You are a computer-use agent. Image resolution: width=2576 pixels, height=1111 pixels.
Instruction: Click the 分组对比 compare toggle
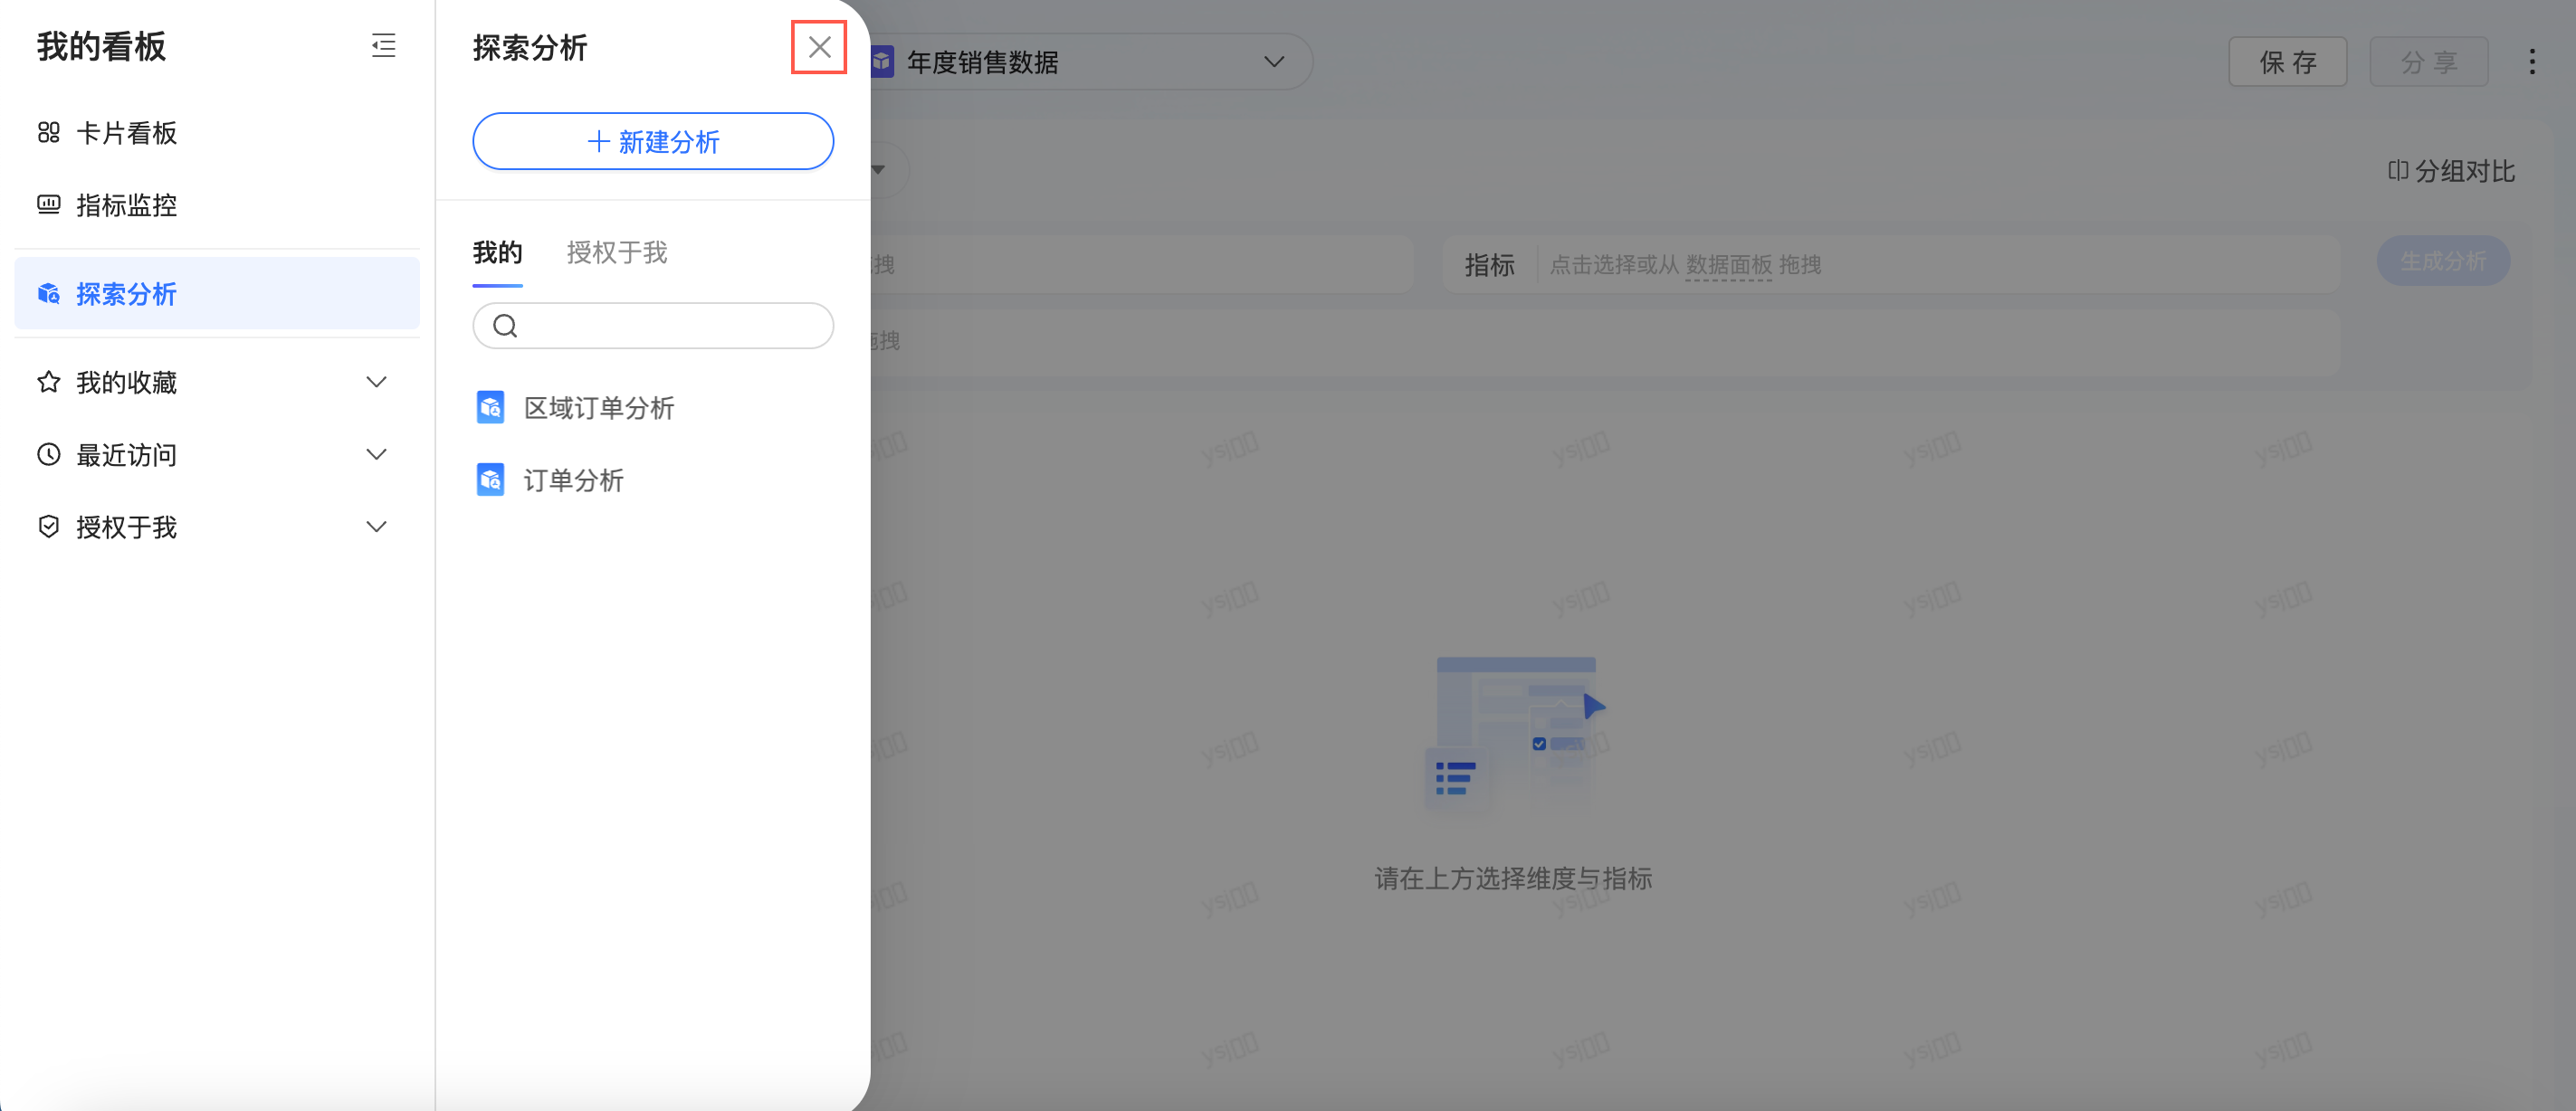2451,171
